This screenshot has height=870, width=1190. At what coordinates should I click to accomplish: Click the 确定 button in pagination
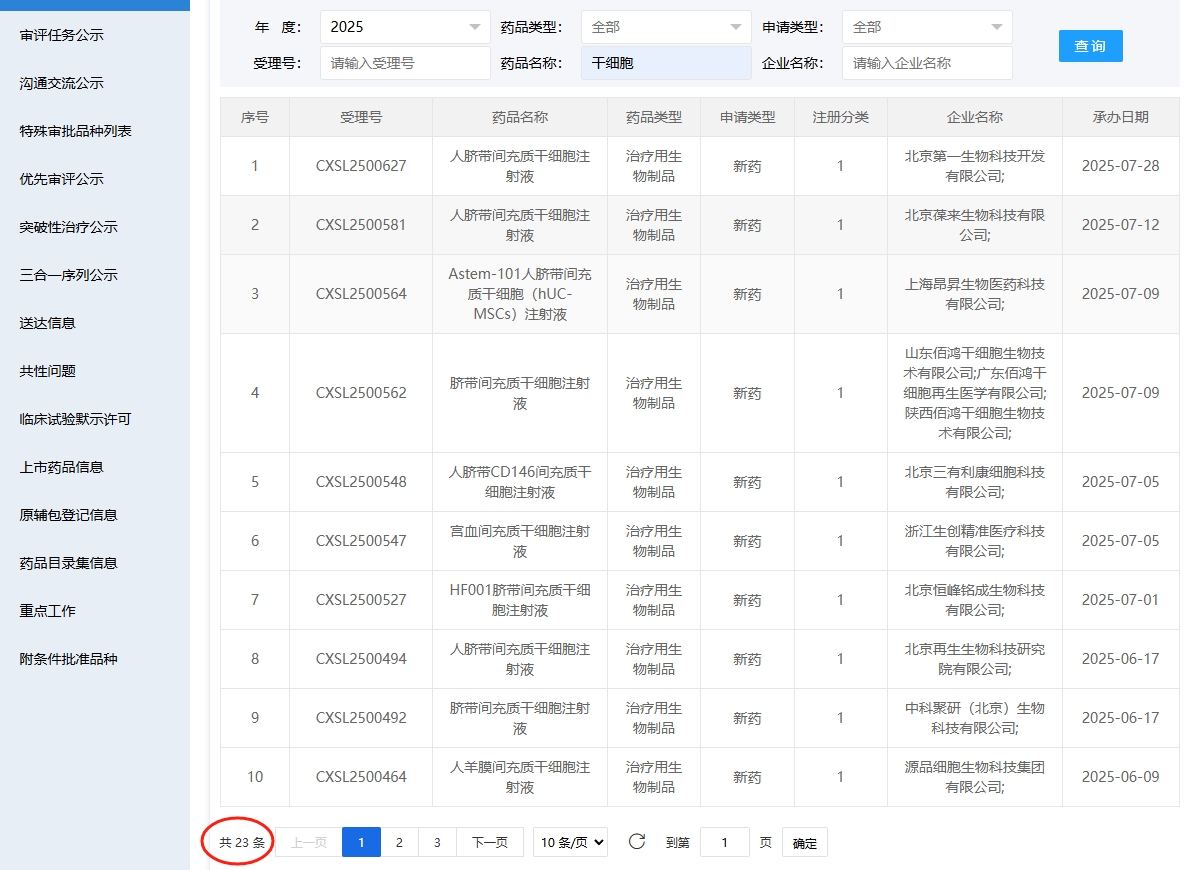click(x=804, y=843)
